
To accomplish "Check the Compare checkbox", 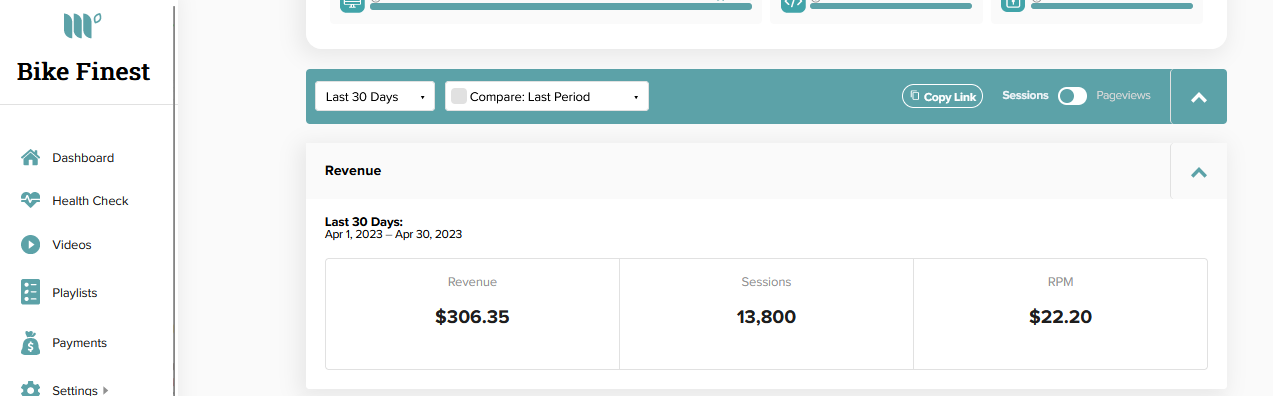I will pyautogui.click(x=459, y=96).
